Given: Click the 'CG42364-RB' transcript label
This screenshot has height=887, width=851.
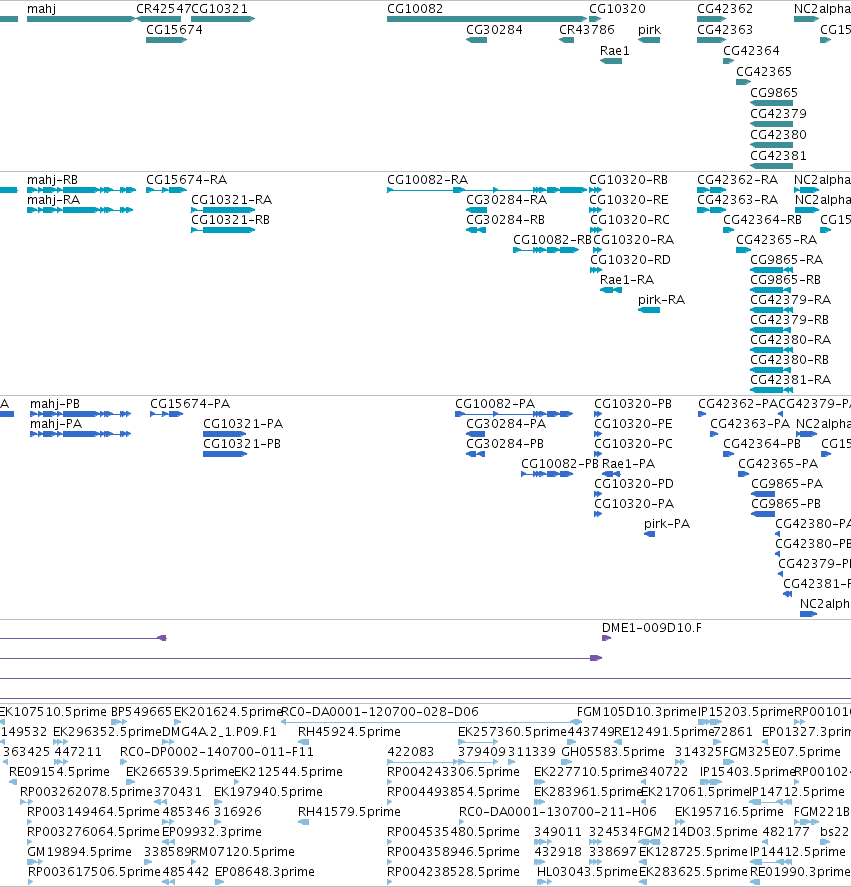Looking at the screenshot, I should click(x=762, y=219).
